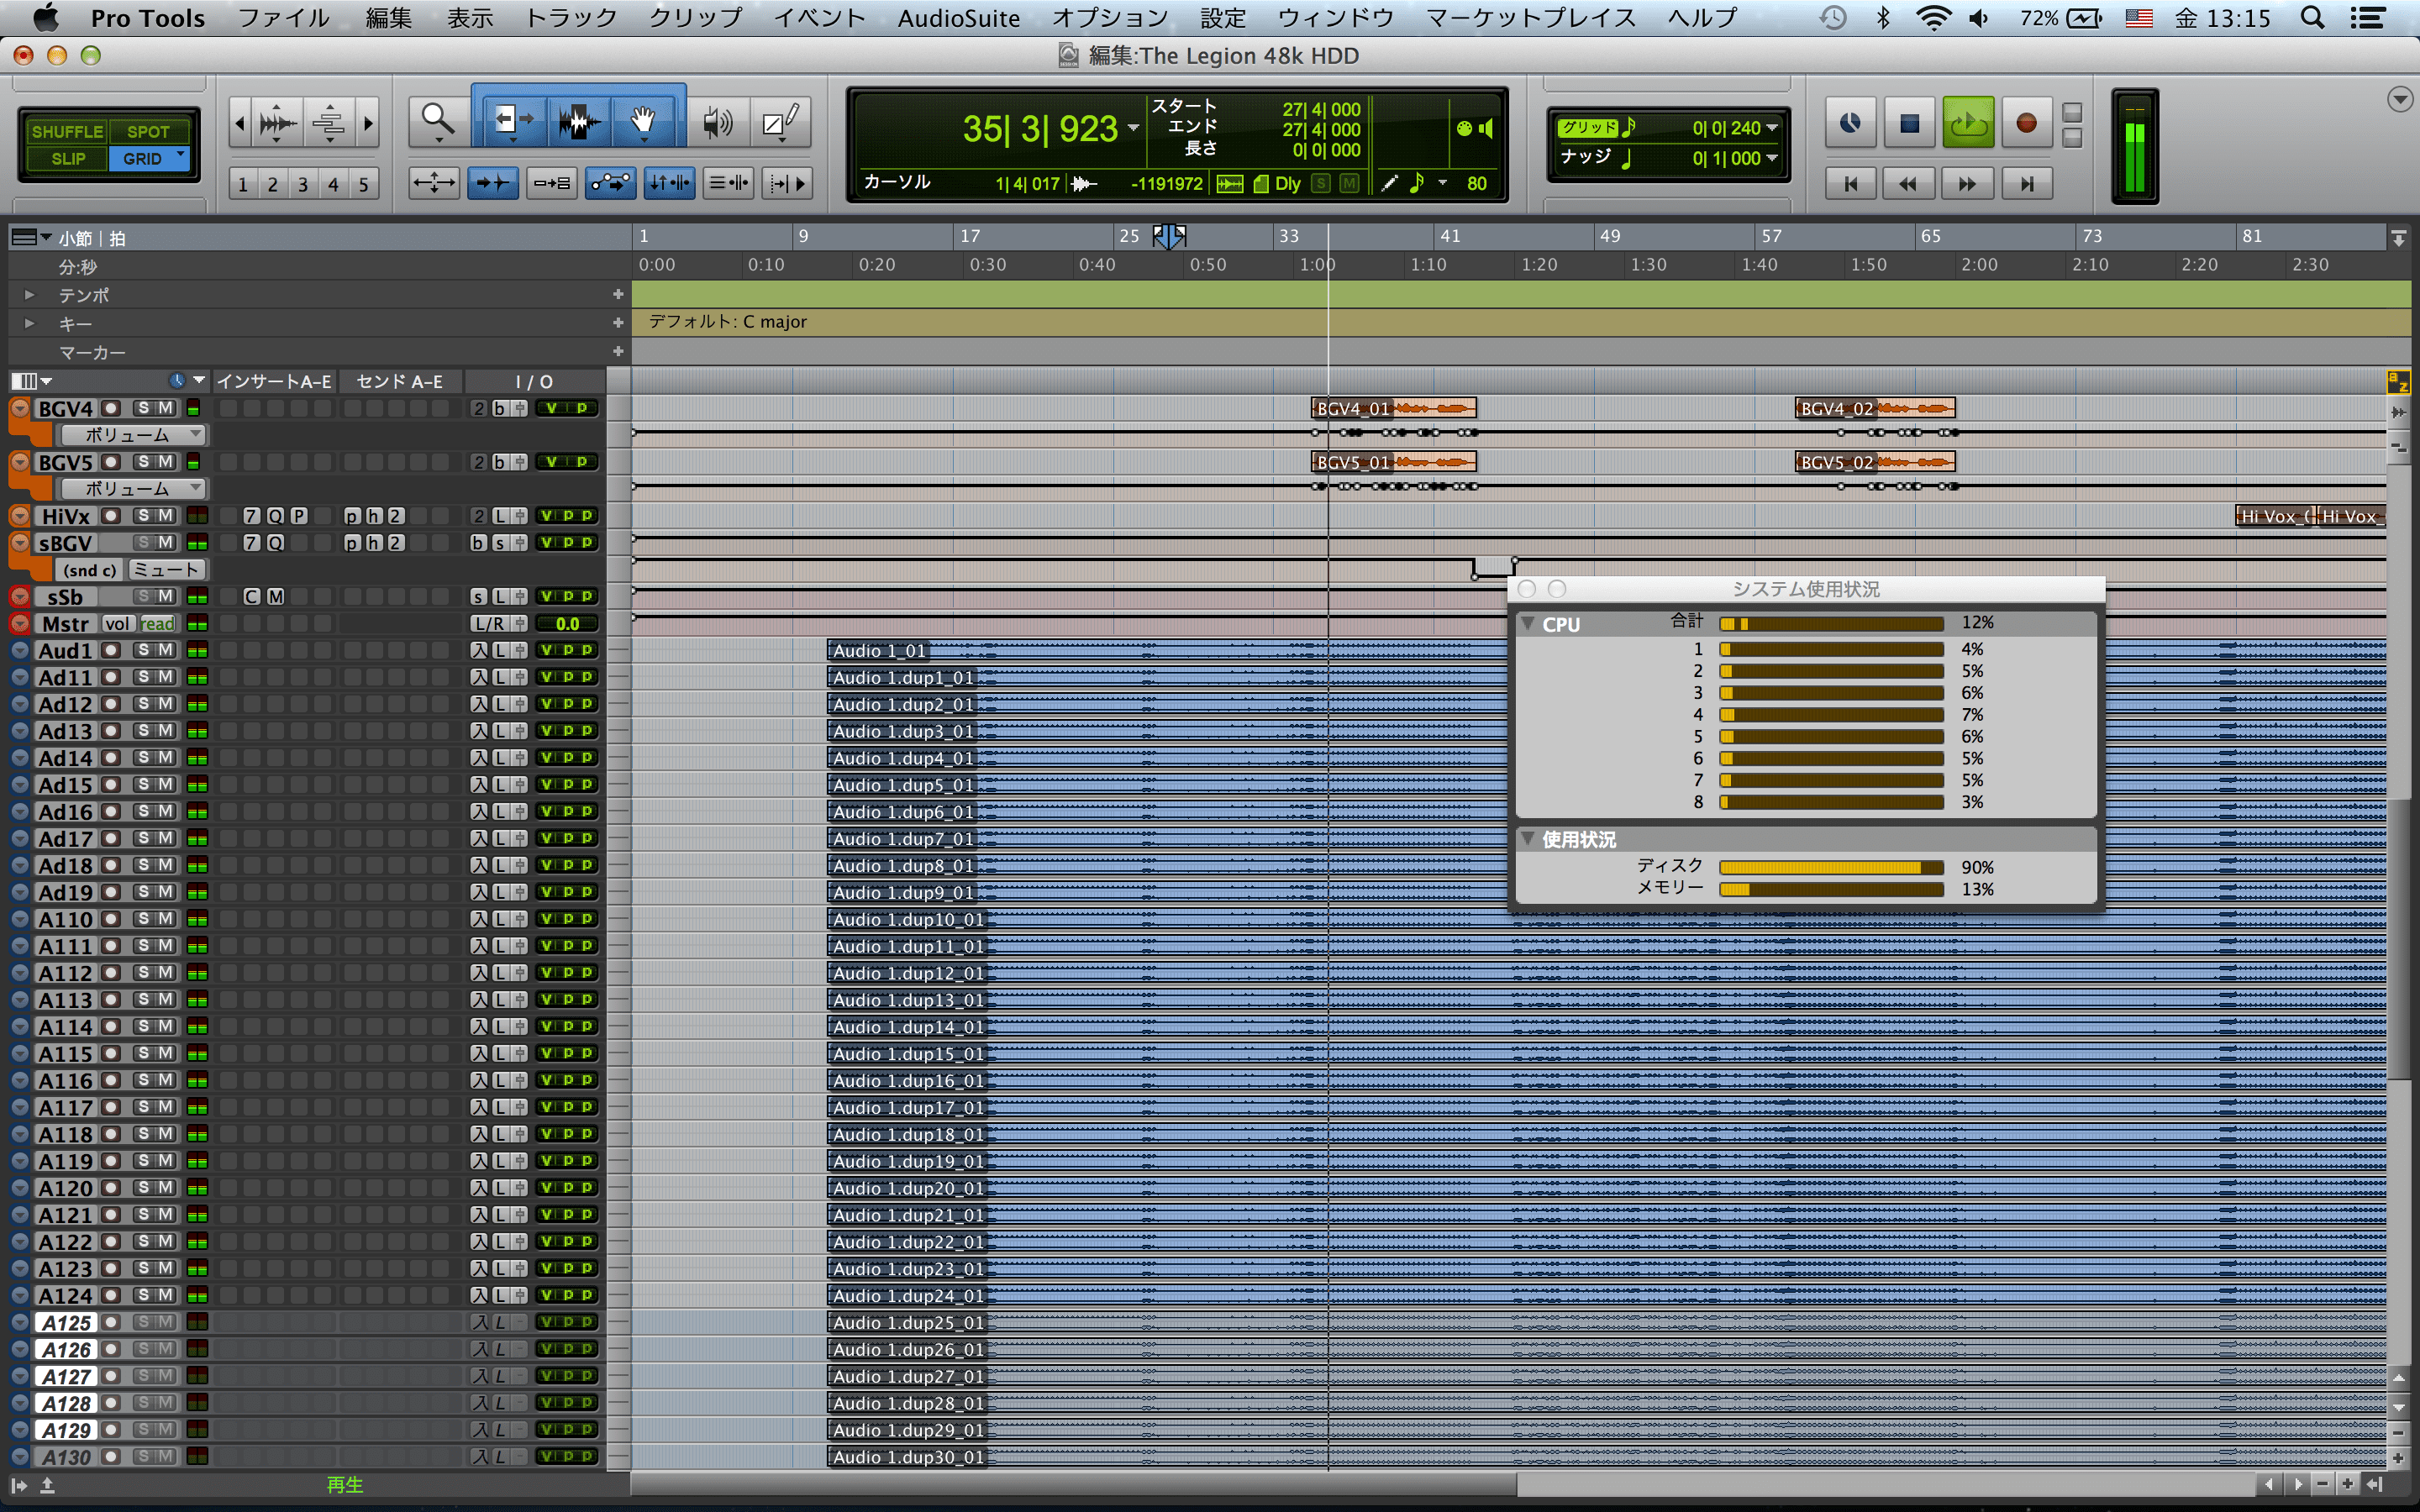Toggle GRID edit mode
Image resolution: width=2420 pixels, height=1512 pixels.
[148, 159]
